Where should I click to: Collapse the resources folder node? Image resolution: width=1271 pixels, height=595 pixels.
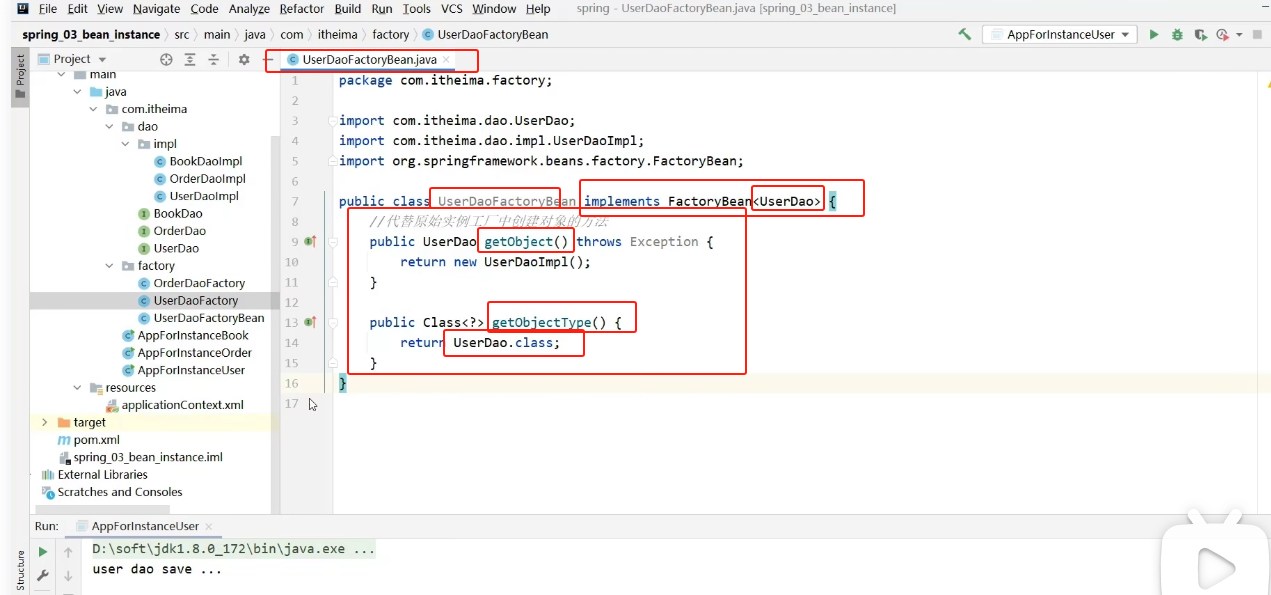(x=77, y=388)
